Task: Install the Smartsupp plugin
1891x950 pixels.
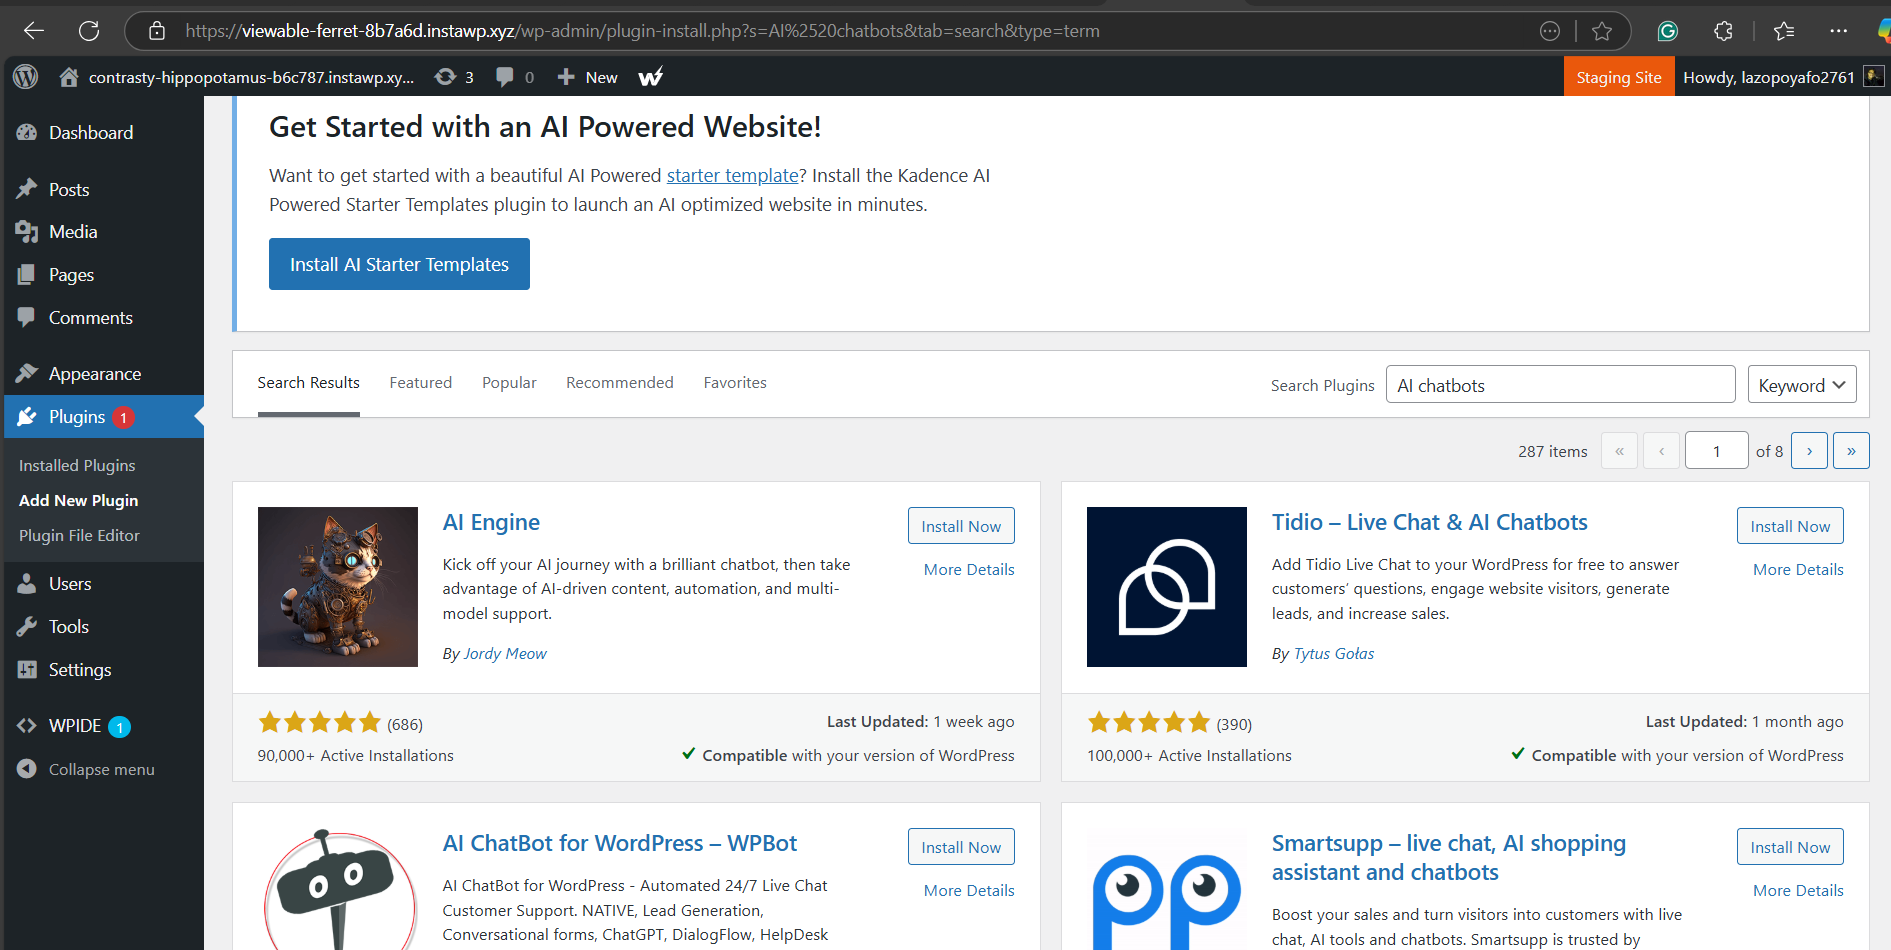Action: pyautogui.click(x=1790, y=847)
